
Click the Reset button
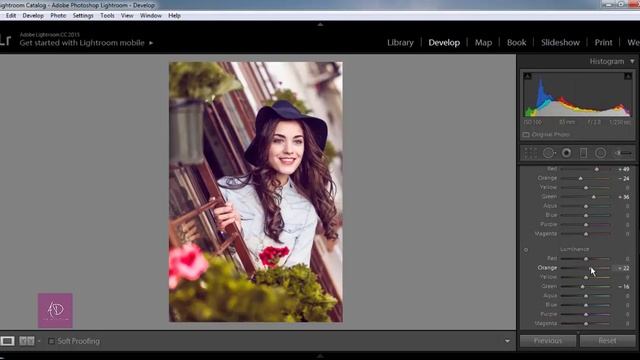coord(607,341)
